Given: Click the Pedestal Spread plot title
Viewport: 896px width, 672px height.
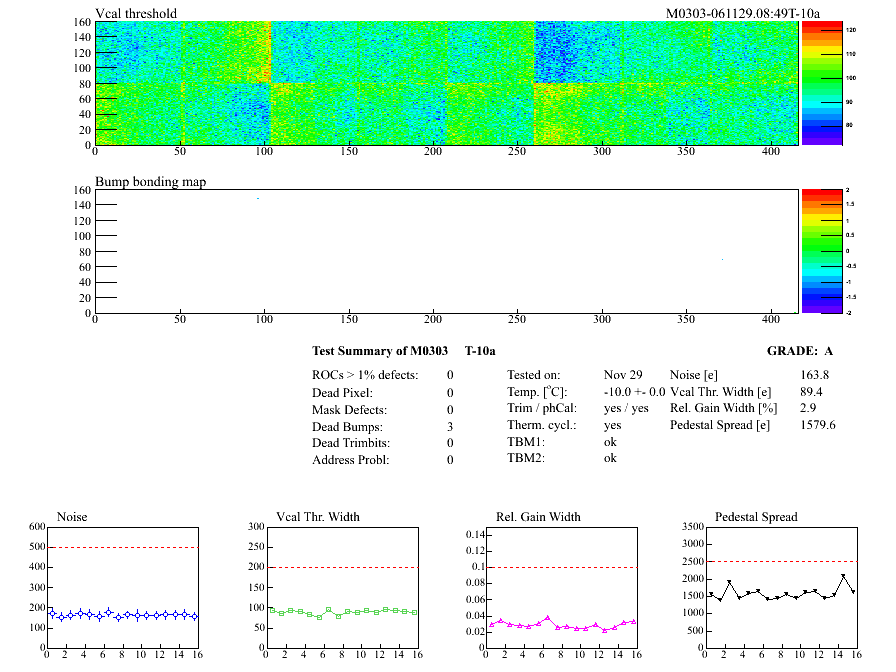Looking at the screenshot, I should pyautogui.click(x=756, y=517).
